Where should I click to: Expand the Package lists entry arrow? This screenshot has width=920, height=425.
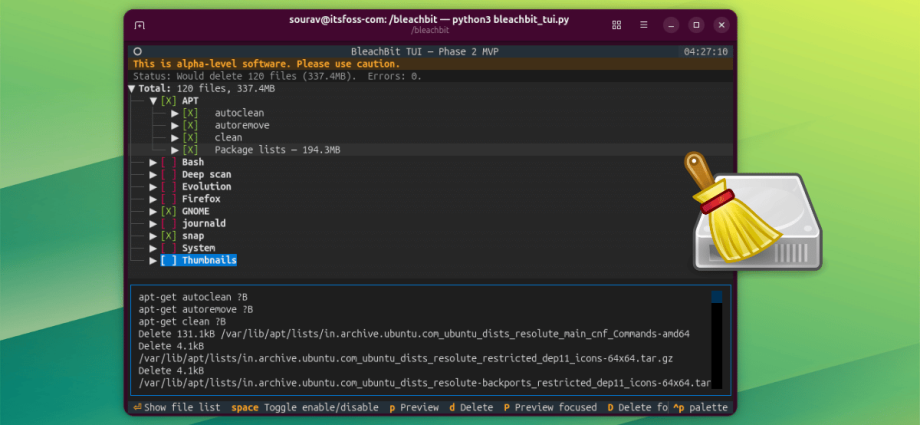point(175,150)
